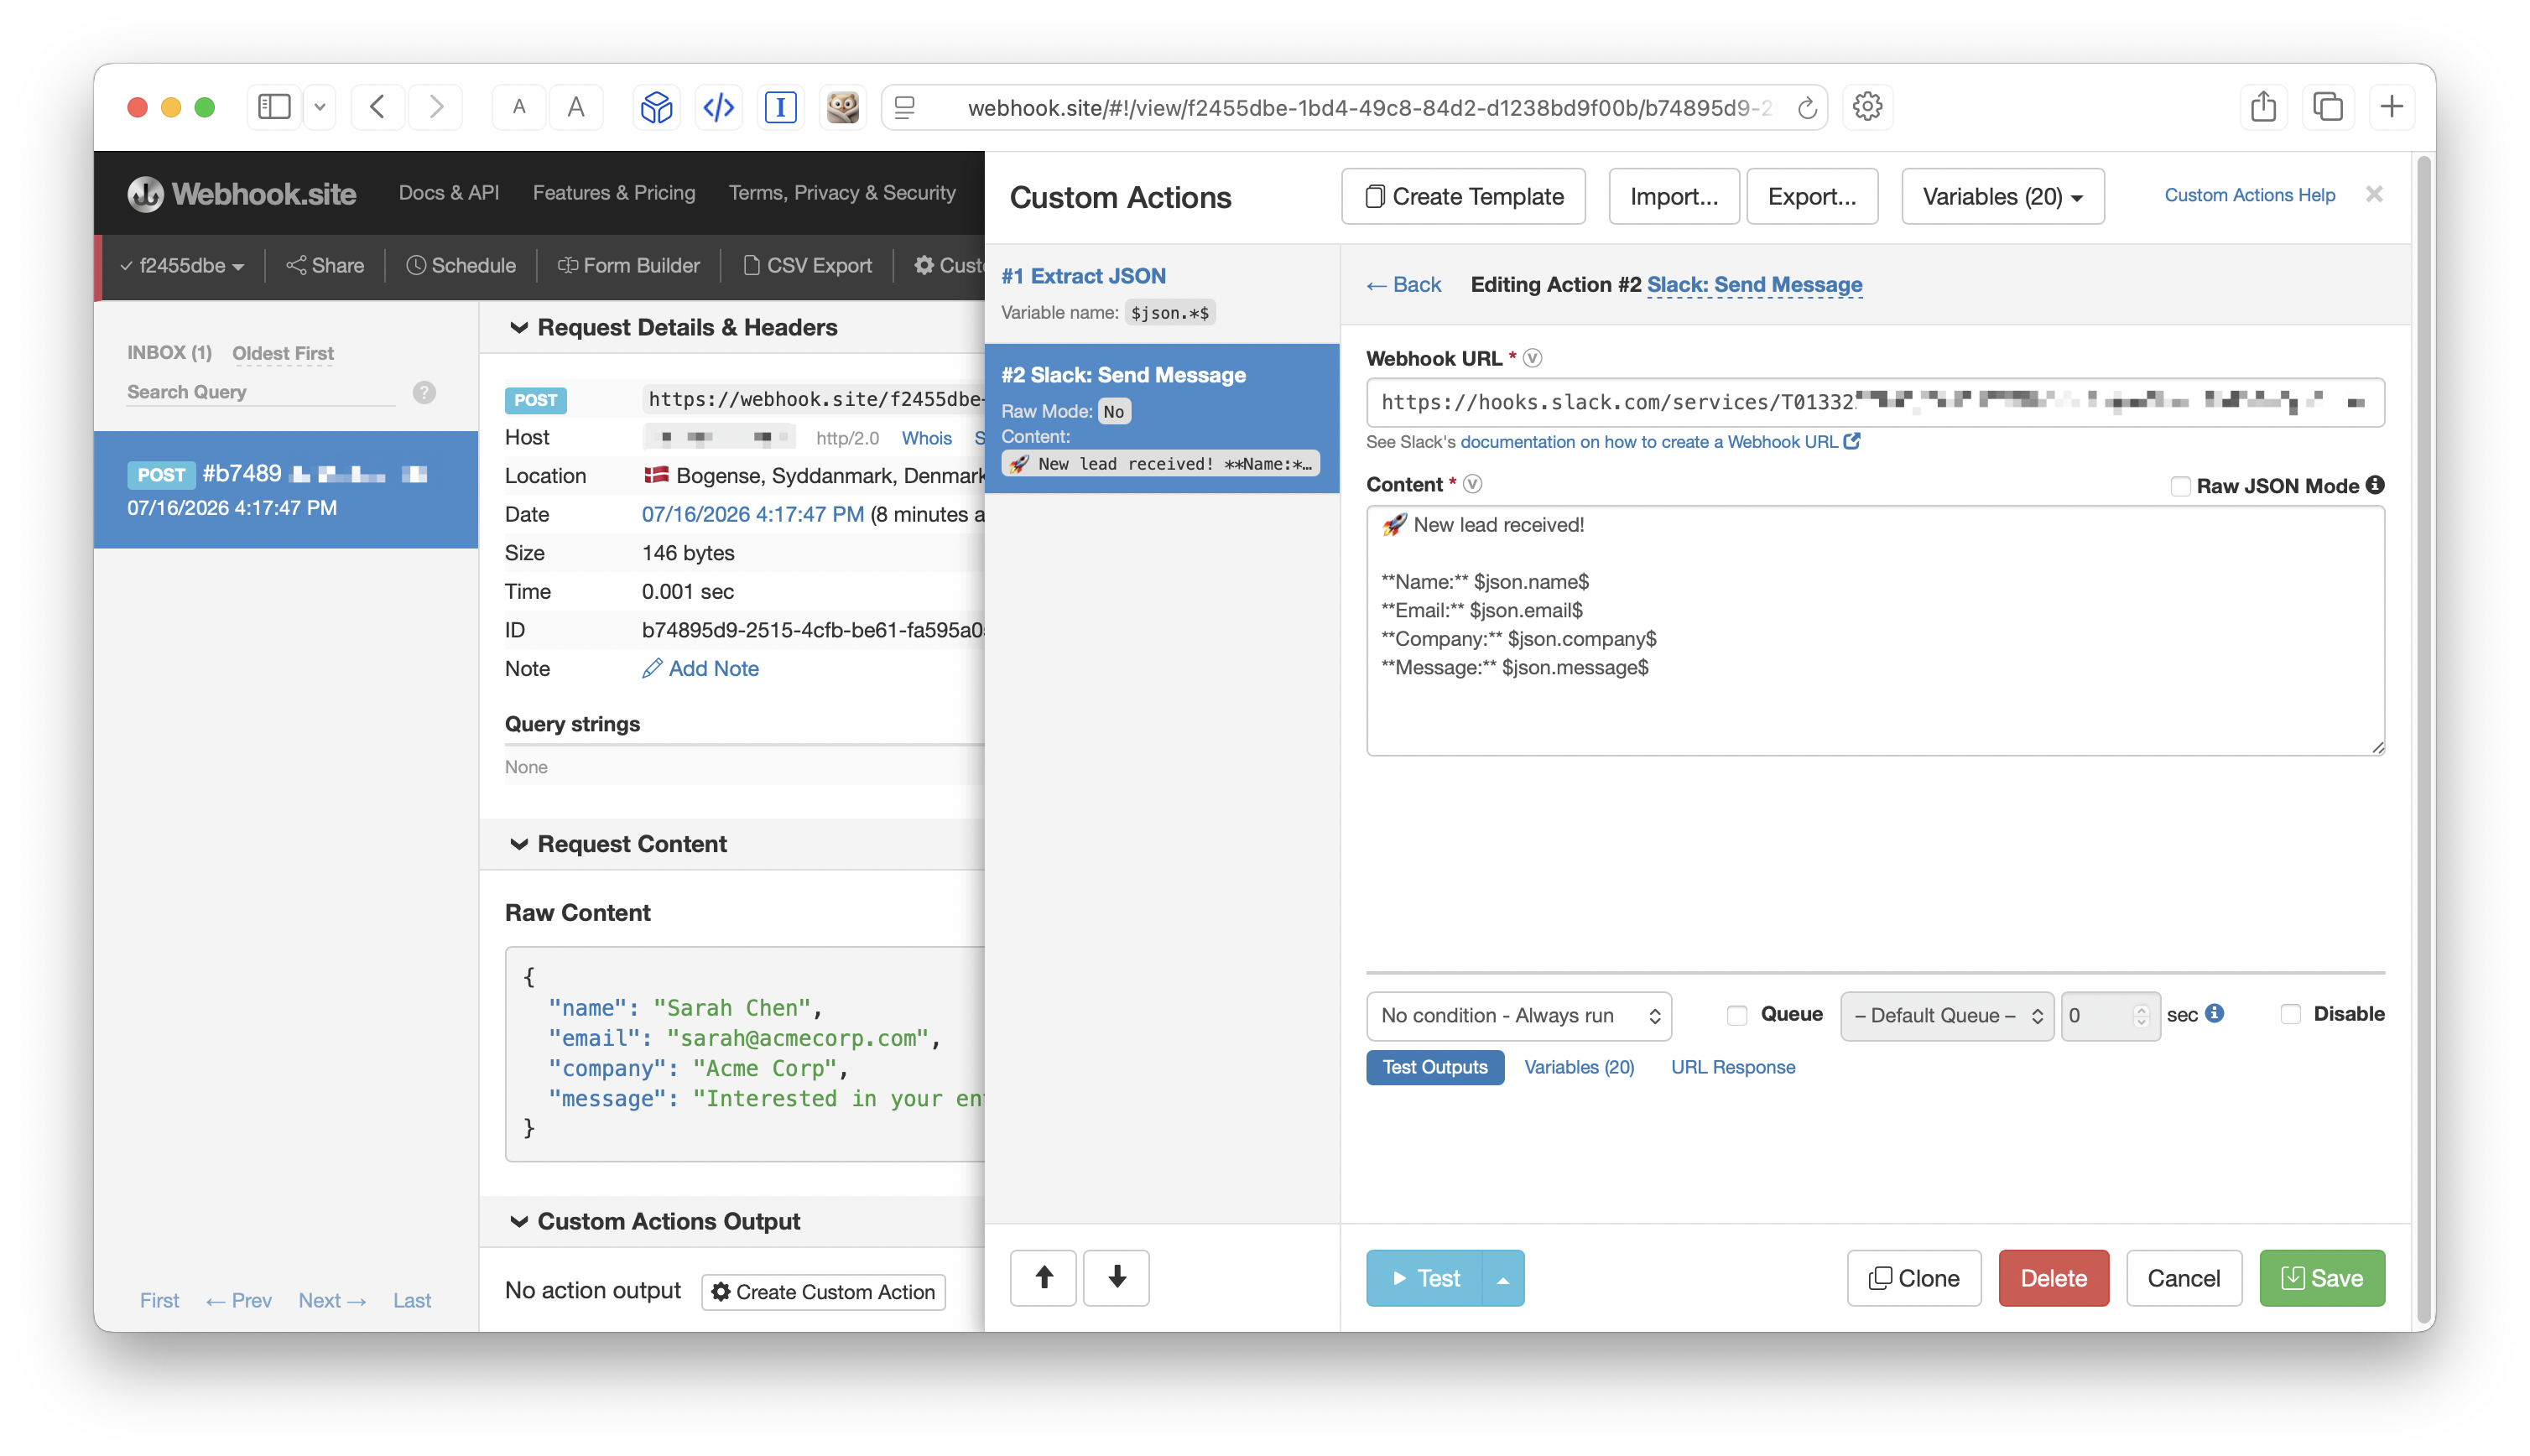Clone the current action
Image resolution: width=2530 pixels, height=1456 pixels.
pyautogui.click(x=1913, y=1278)
